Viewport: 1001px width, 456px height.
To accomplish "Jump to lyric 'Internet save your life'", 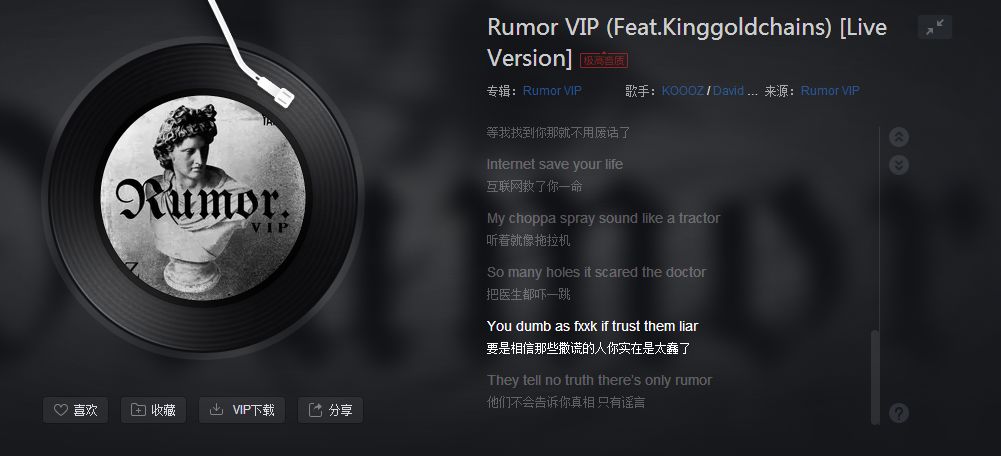I will 555,164.
